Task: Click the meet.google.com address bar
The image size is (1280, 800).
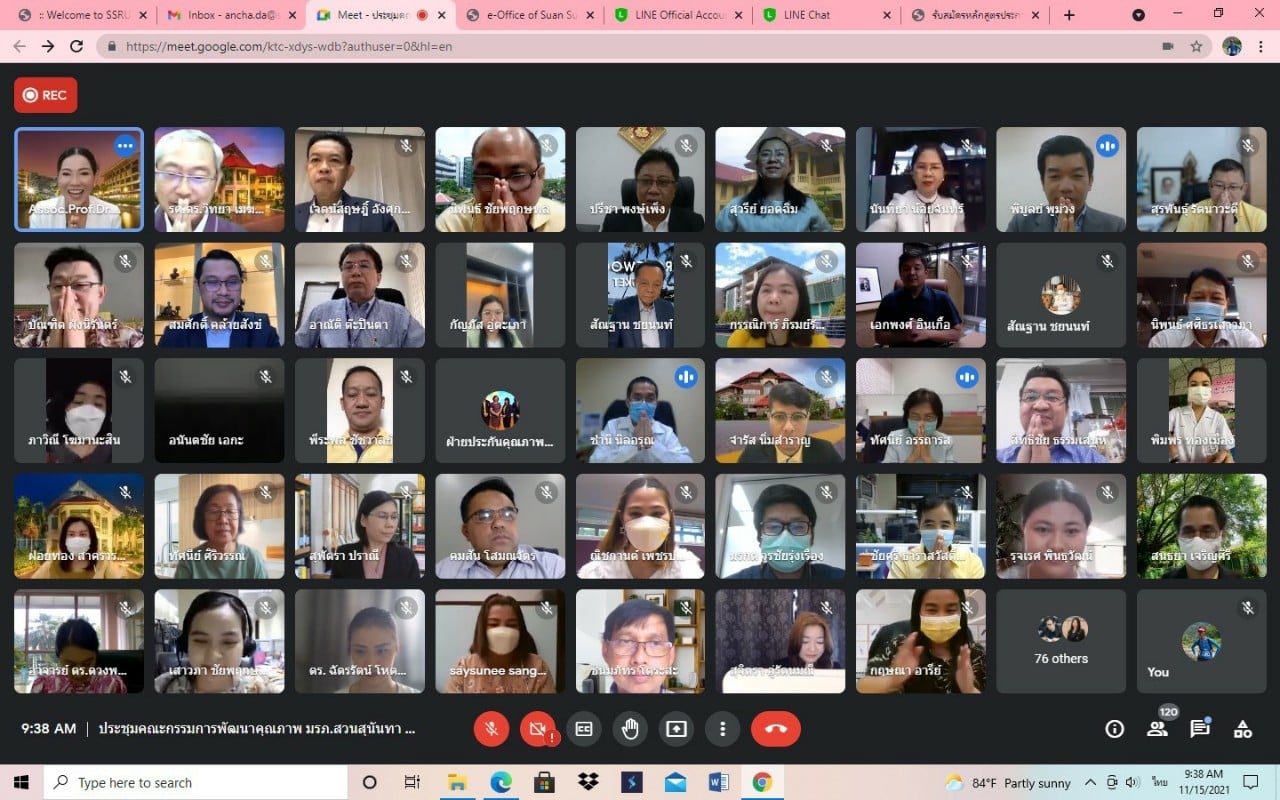Action: tap(600, 46)
